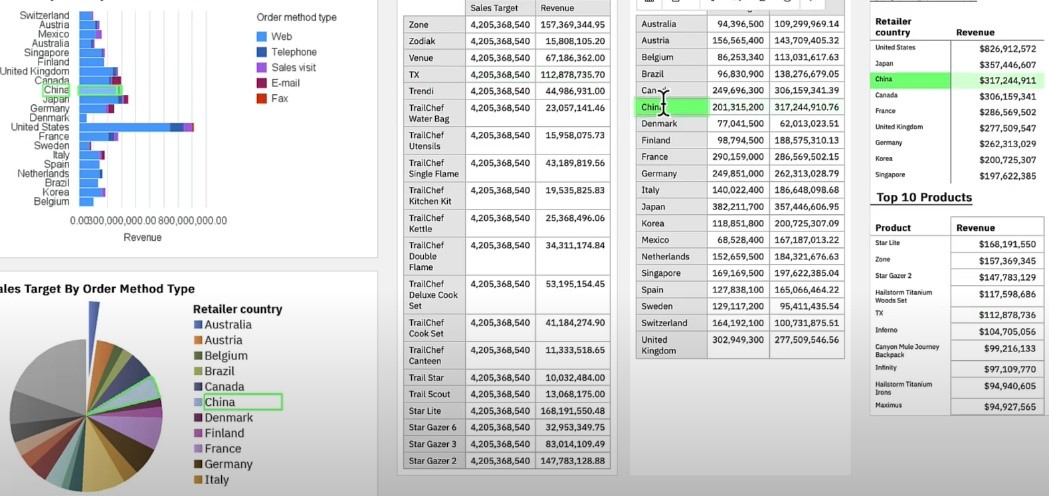This screenshot has width=1049, height=496.
Task: Click the E-mail legend color swatch
Action: [262, 83]
